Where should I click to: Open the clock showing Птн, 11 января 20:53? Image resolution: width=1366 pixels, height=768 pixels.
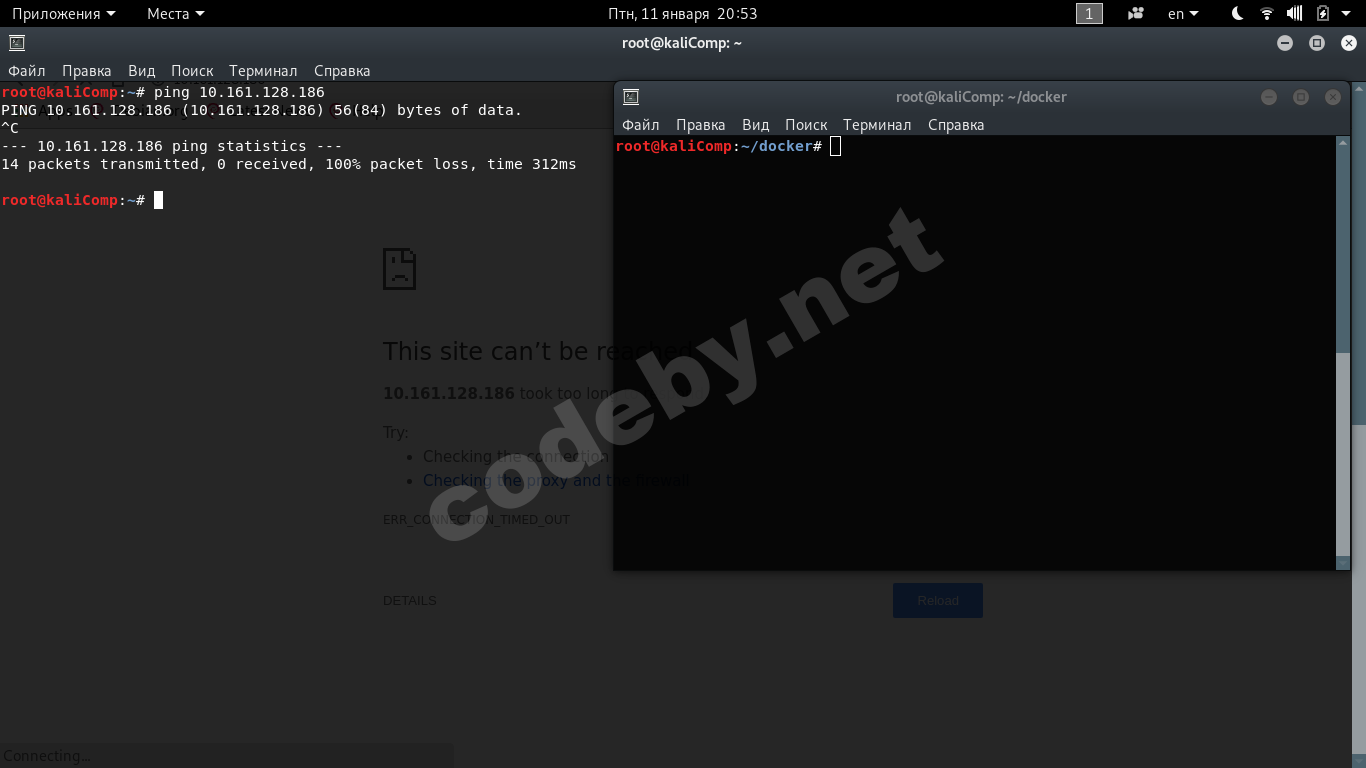pos(683,14)
